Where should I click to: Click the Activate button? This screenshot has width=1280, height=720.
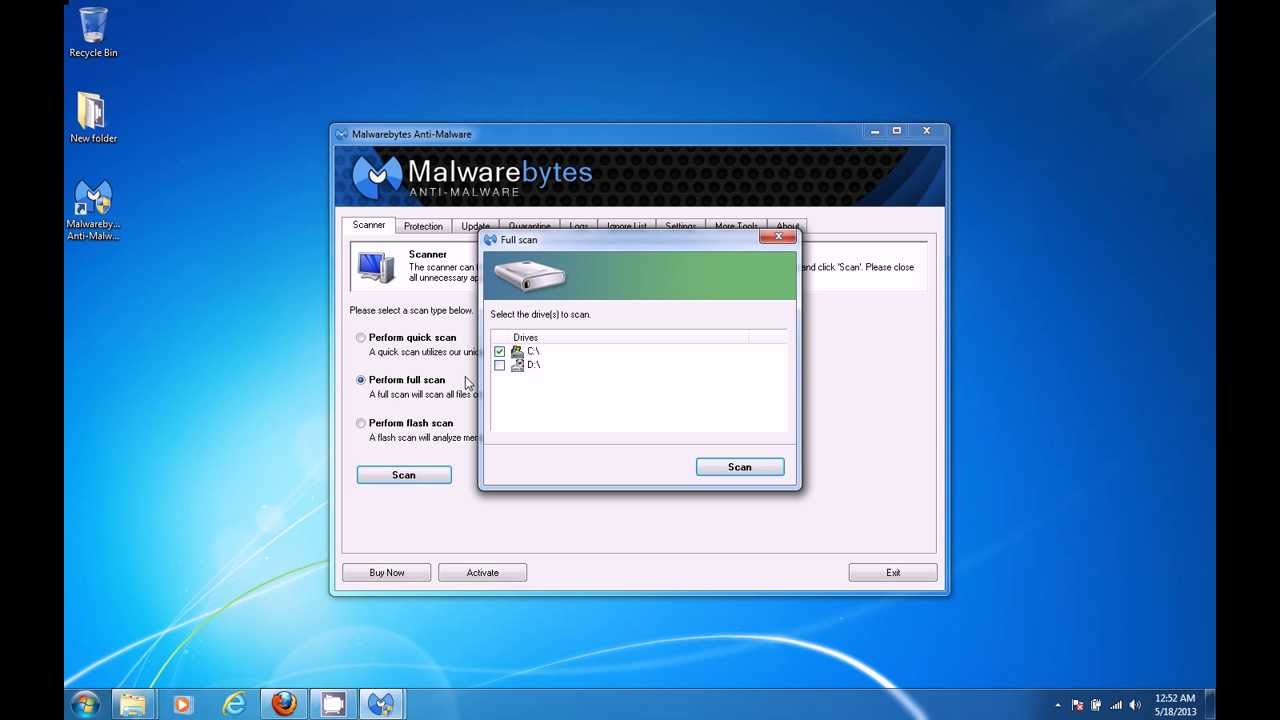[x=482, y=573]
